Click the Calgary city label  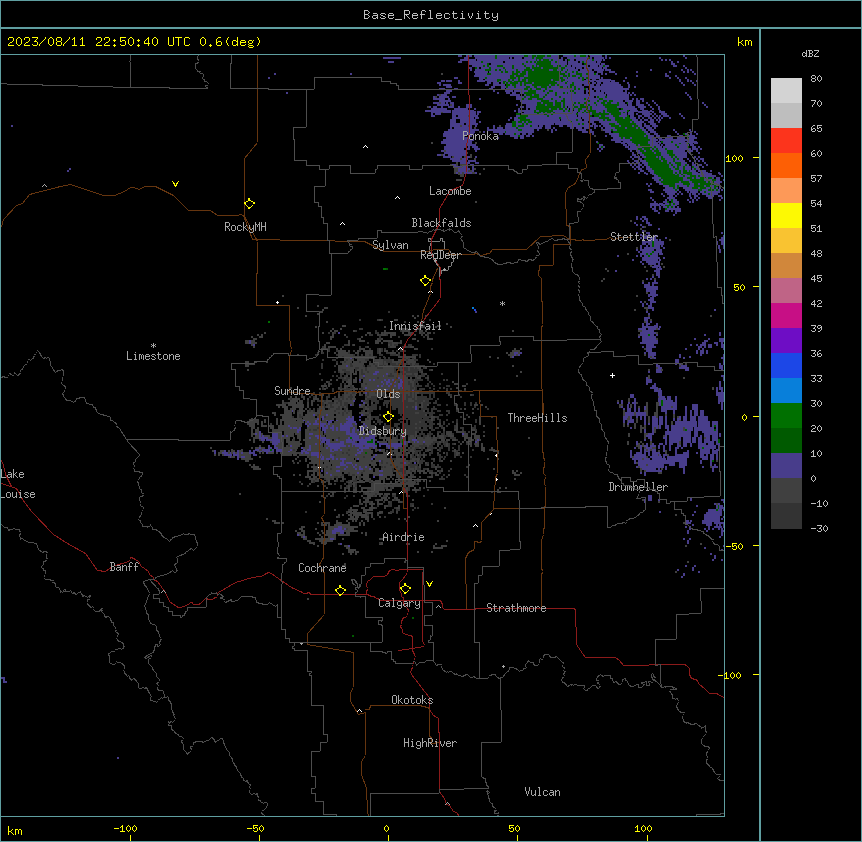[x=399, y=603]
